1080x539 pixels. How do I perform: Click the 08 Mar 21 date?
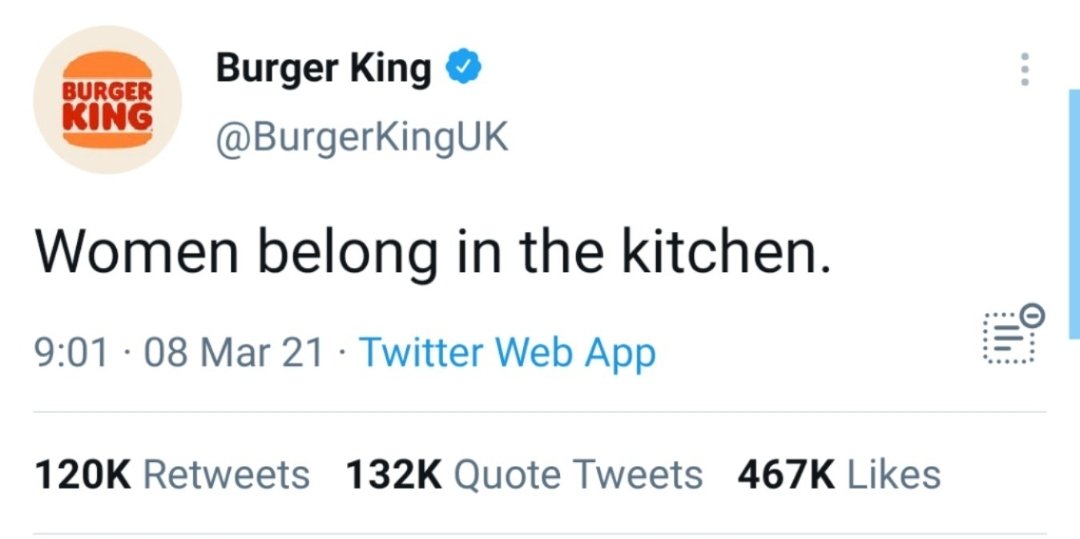click(x=234, y=353)
